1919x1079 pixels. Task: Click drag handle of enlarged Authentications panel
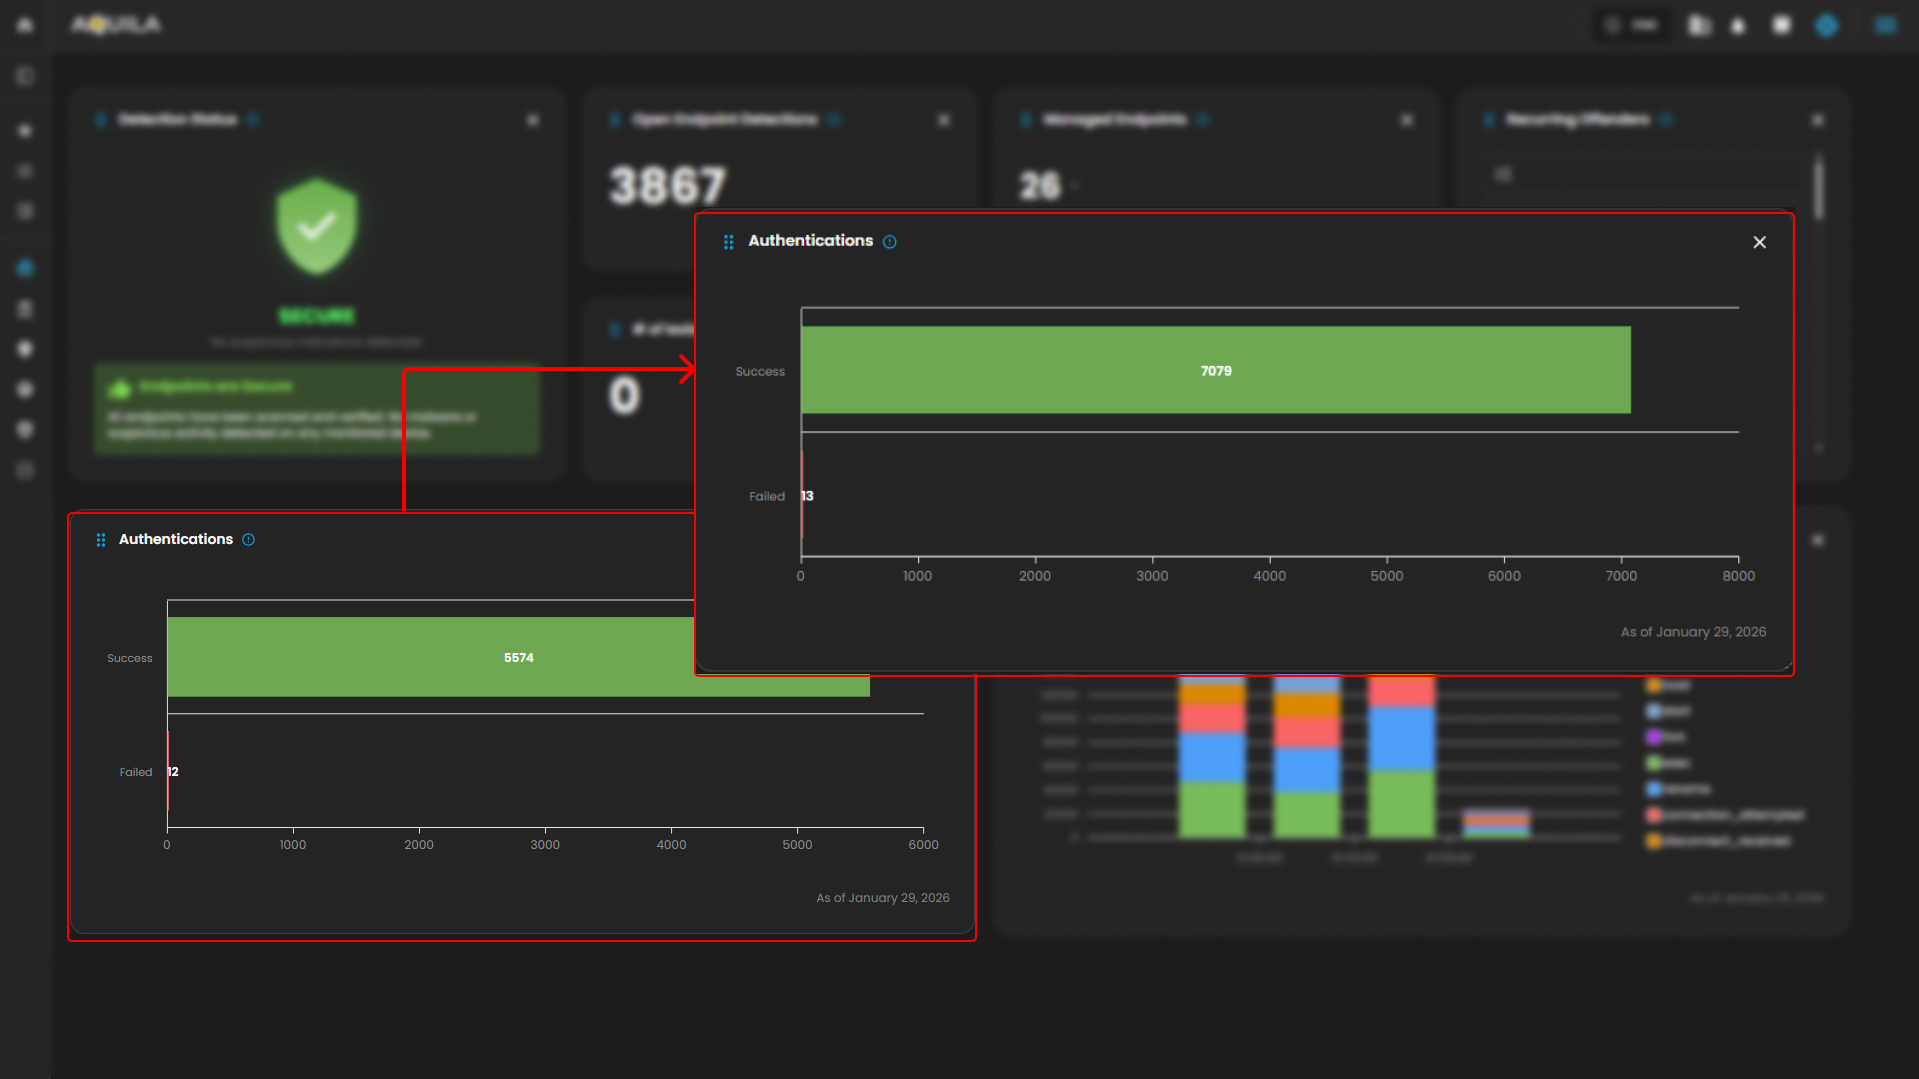point(728,242)
